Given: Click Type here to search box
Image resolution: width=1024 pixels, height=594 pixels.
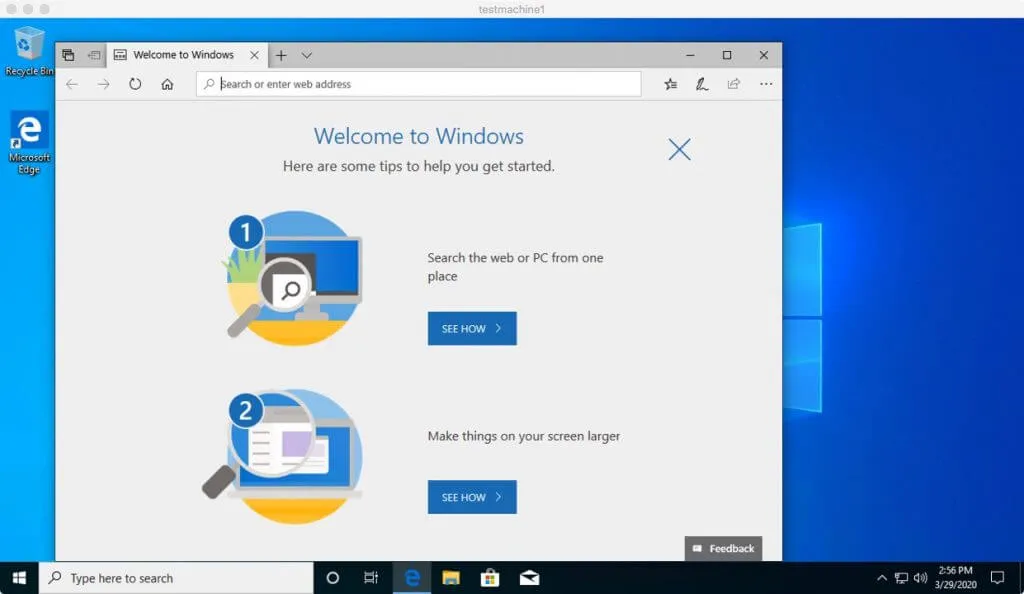Looking at the screenshot, I should tap(176, 578).
